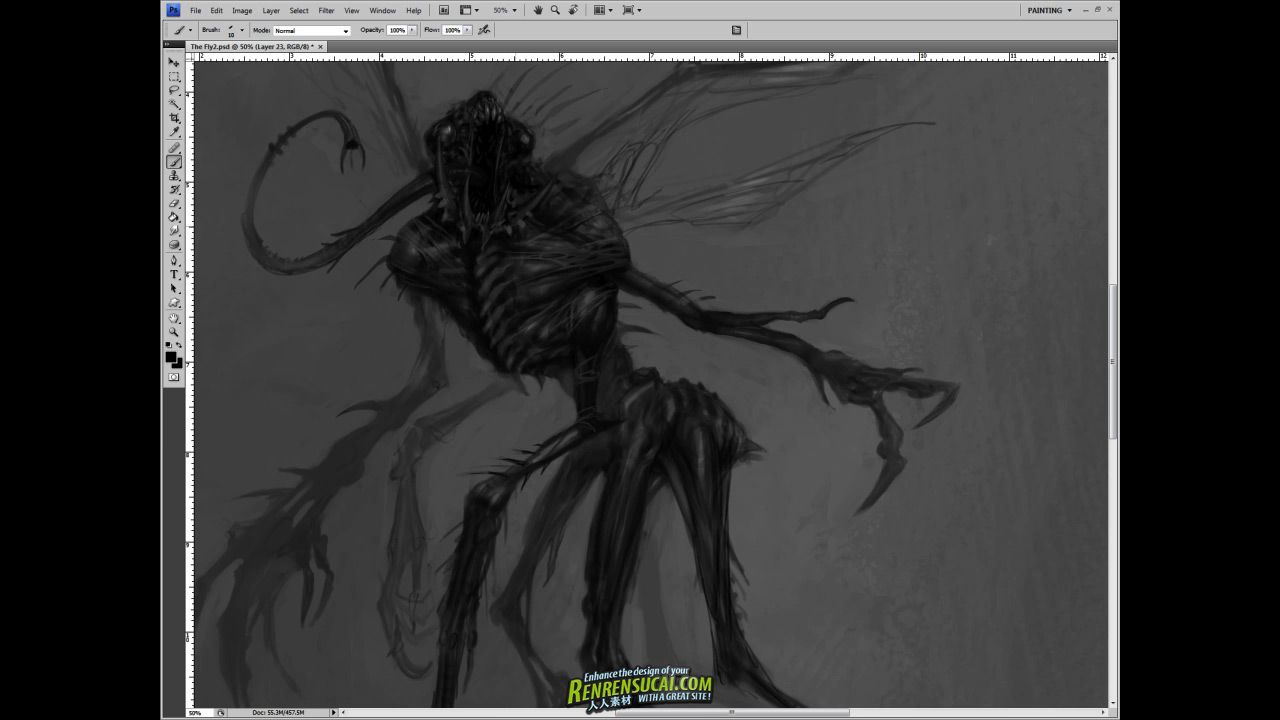Select the Healing Brush tool

174,148
